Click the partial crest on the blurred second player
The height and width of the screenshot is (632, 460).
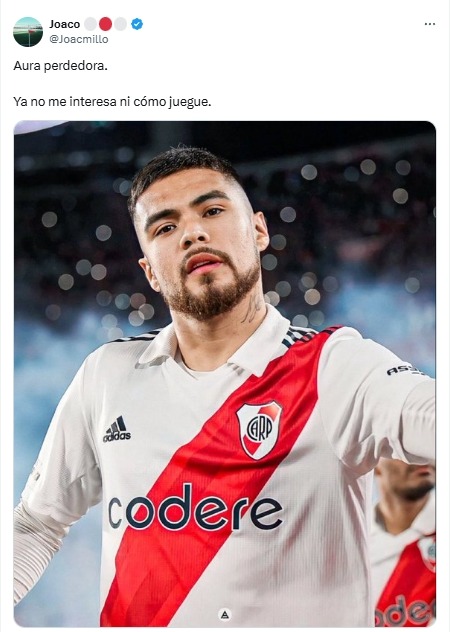tap(427, 553)
